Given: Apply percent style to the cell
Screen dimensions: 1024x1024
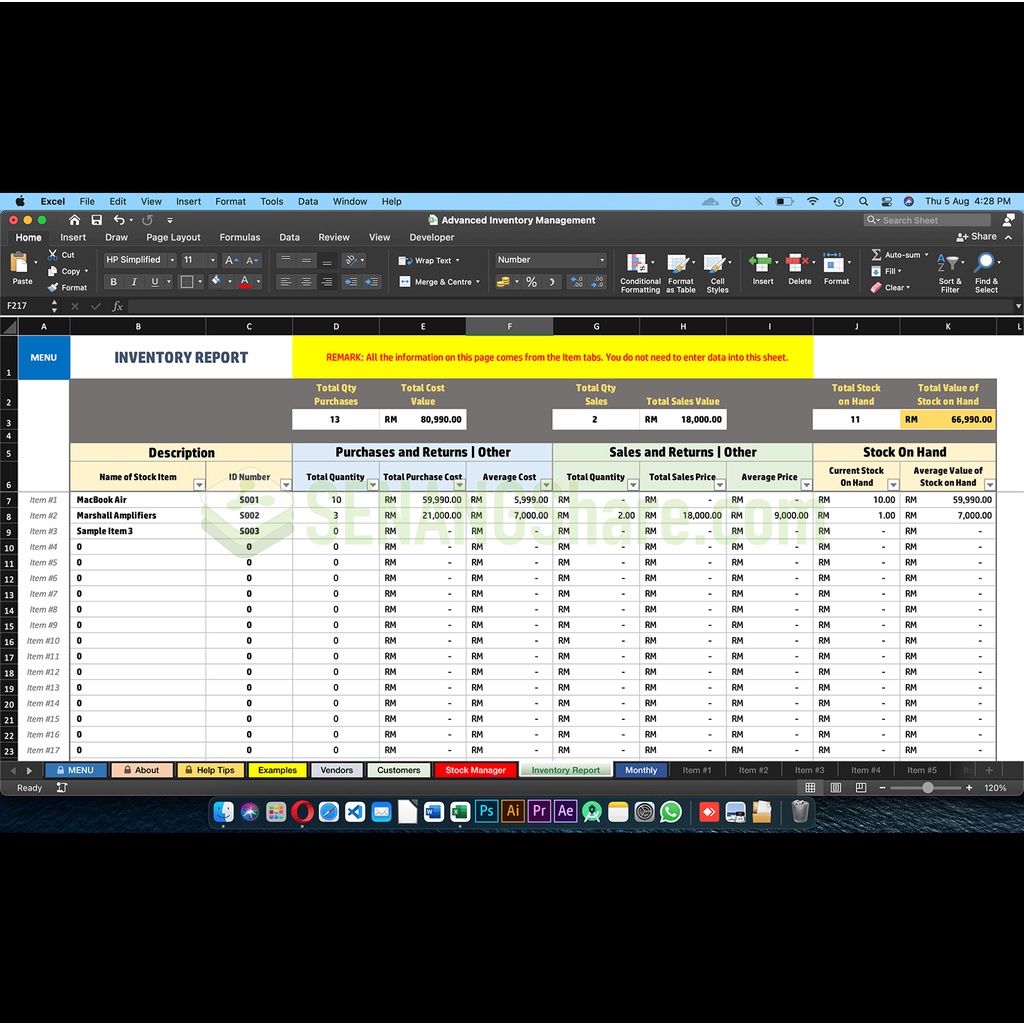Looking at the screenshot, I should 531,282.
